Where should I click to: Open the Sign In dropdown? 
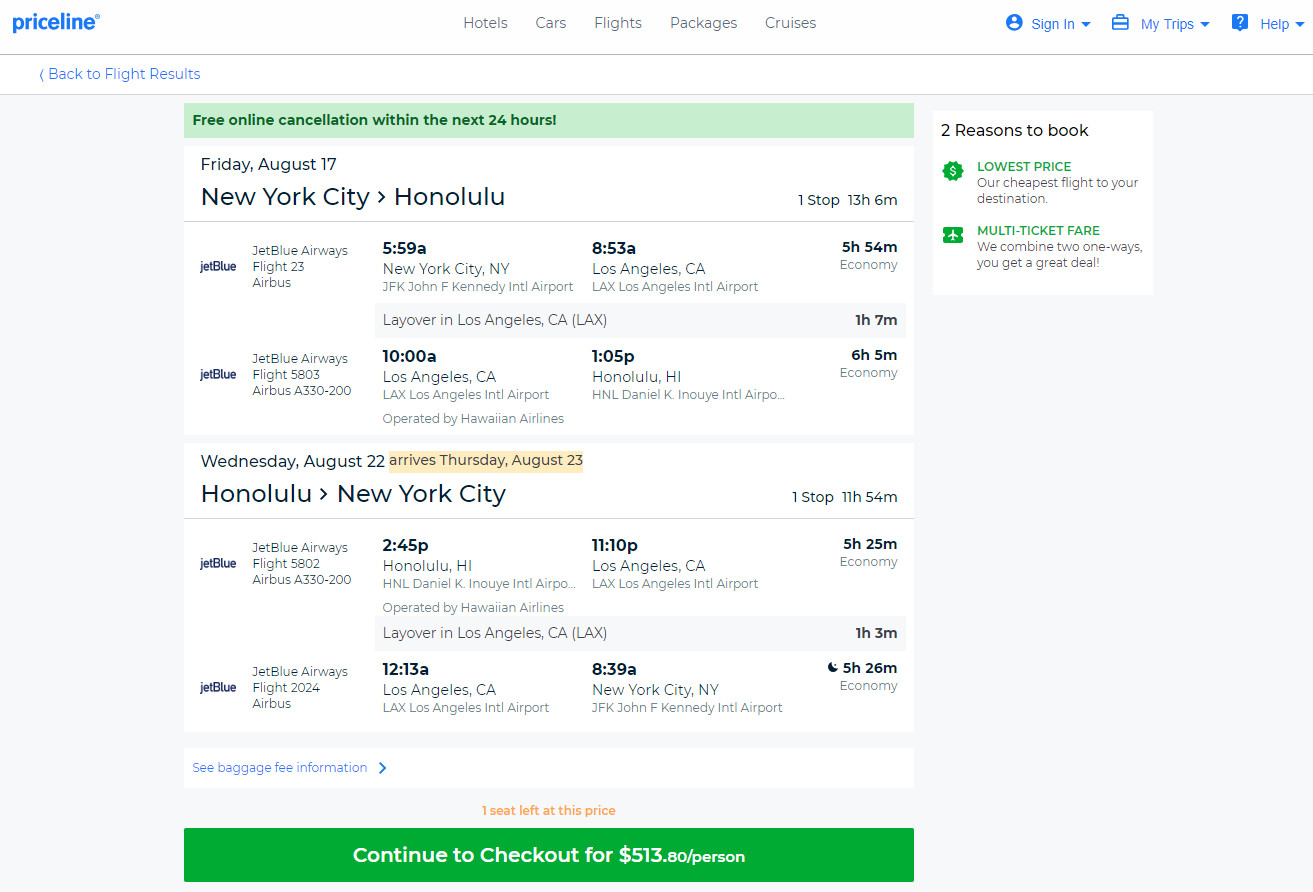pos(1060,24)
